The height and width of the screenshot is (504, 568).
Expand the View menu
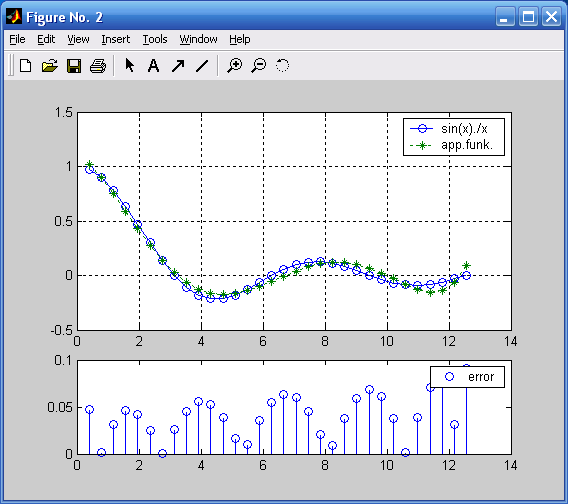click(78, 39)
